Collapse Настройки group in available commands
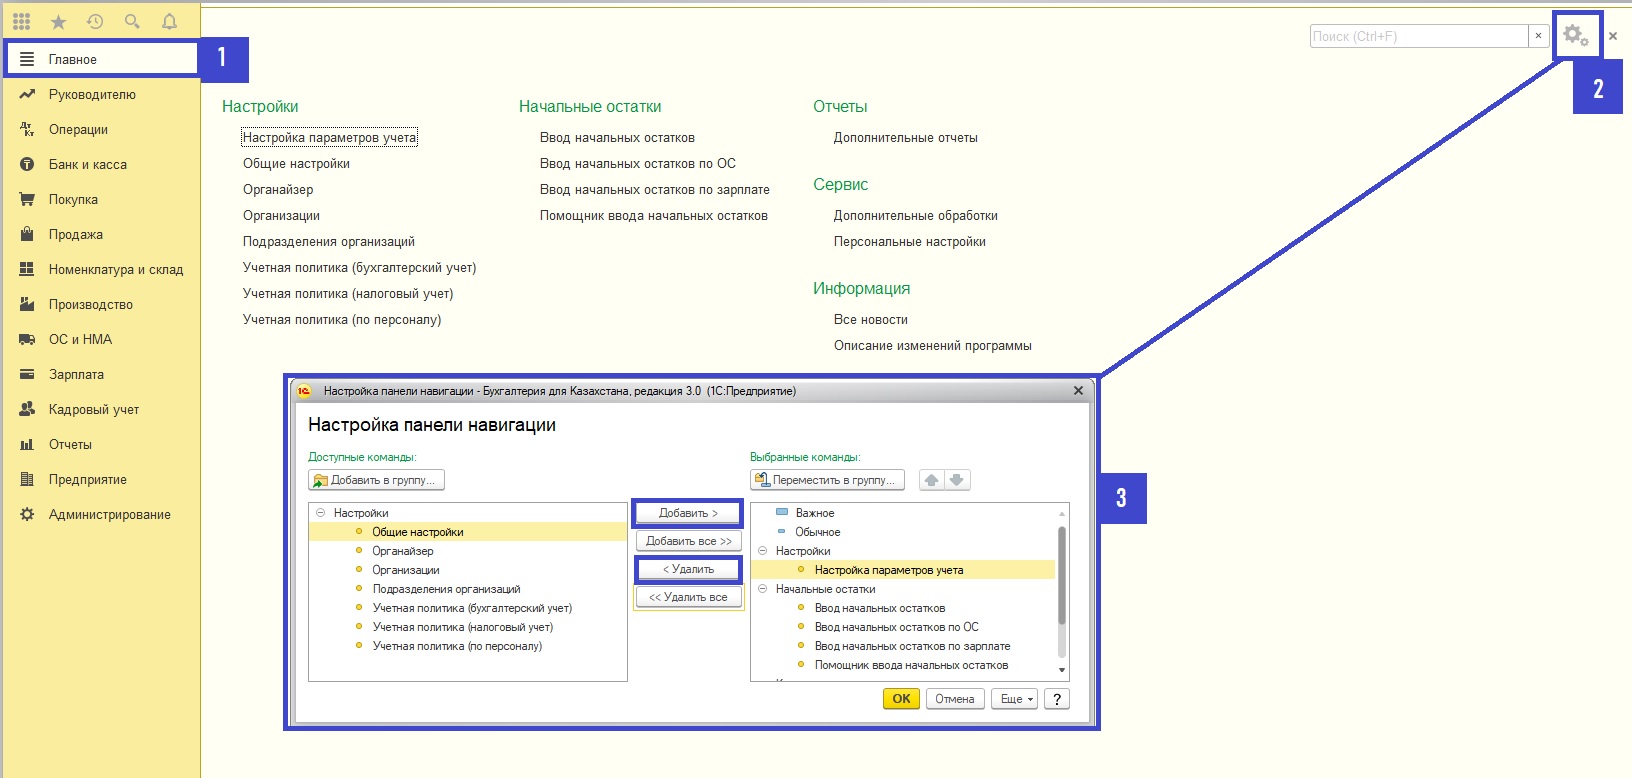The width and height of the screenshot is (1632, 778). pos(321,513)
